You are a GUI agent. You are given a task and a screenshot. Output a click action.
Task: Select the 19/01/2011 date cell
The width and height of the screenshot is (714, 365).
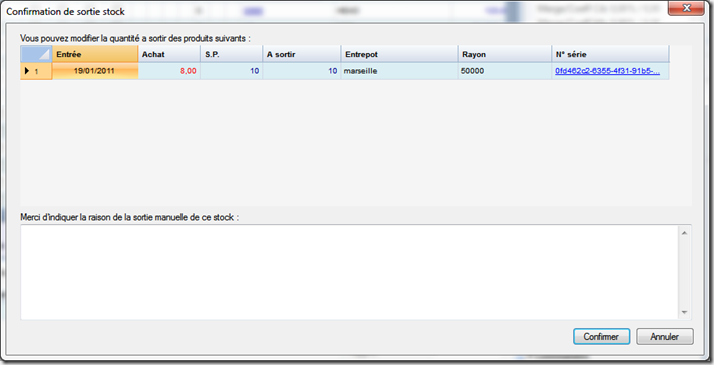(x=95, y=71)
